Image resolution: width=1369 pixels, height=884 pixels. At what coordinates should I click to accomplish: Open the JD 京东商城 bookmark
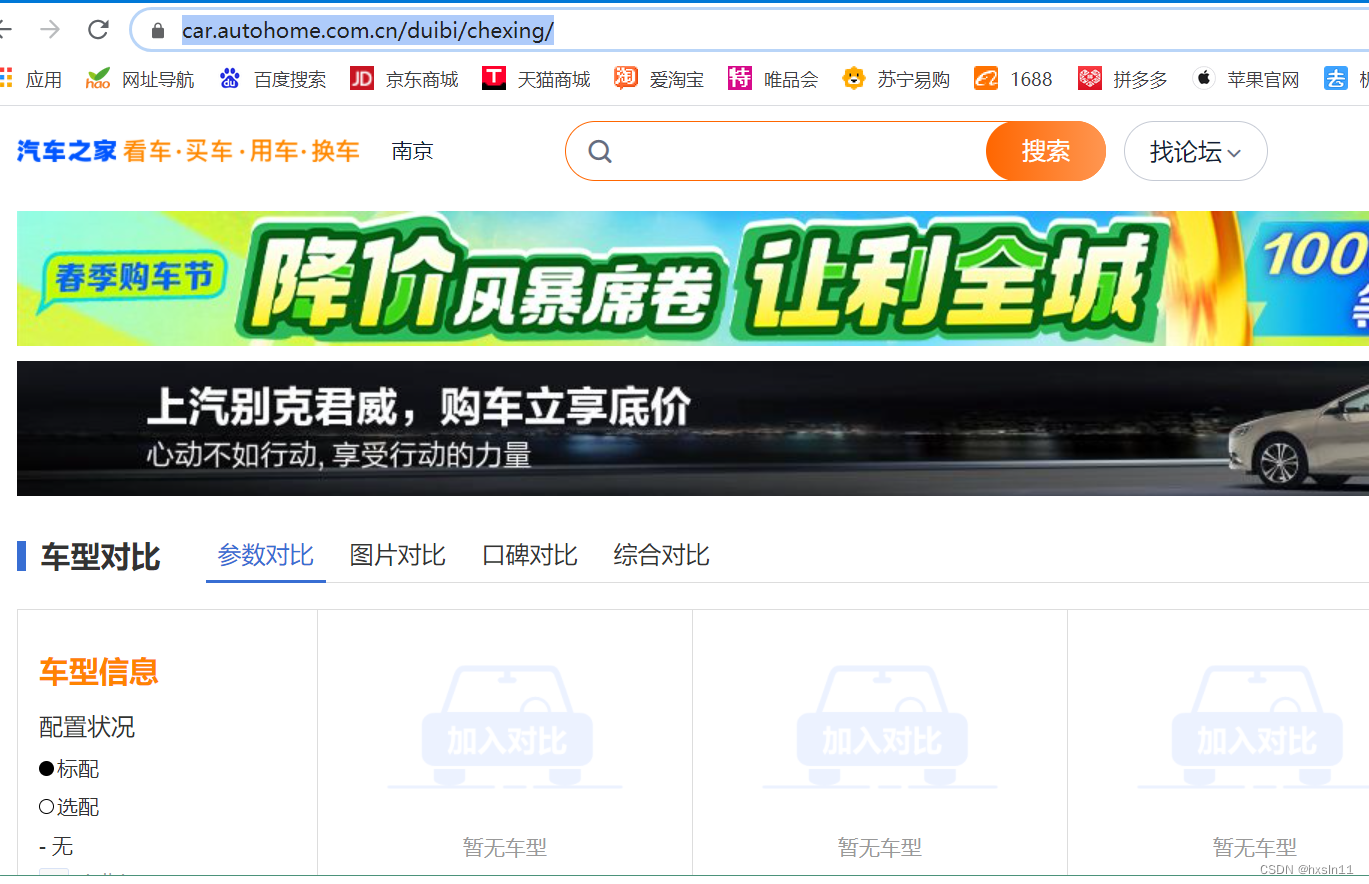point(404,79)
